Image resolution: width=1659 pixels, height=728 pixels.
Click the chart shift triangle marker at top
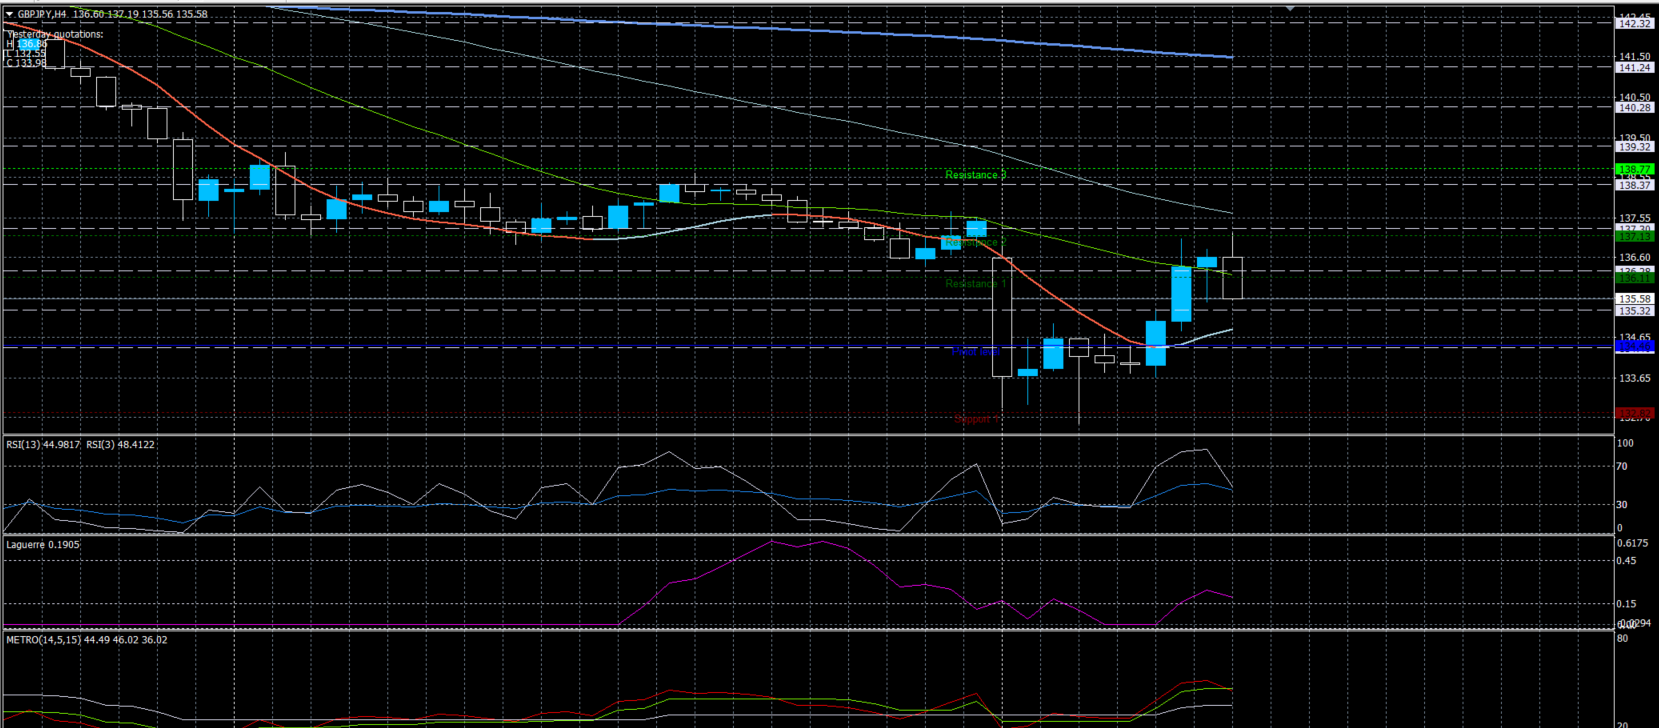(1290, 8)
